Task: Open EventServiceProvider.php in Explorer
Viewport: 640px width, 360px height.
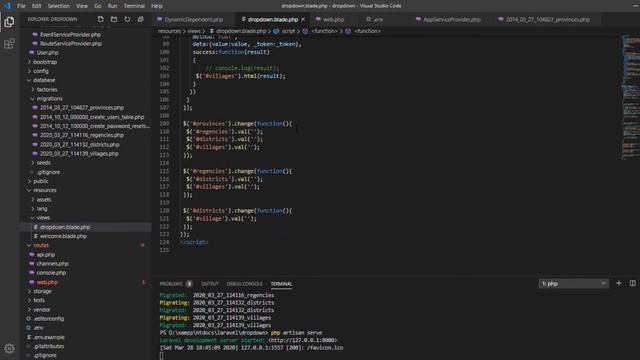Action: [70, 34]
